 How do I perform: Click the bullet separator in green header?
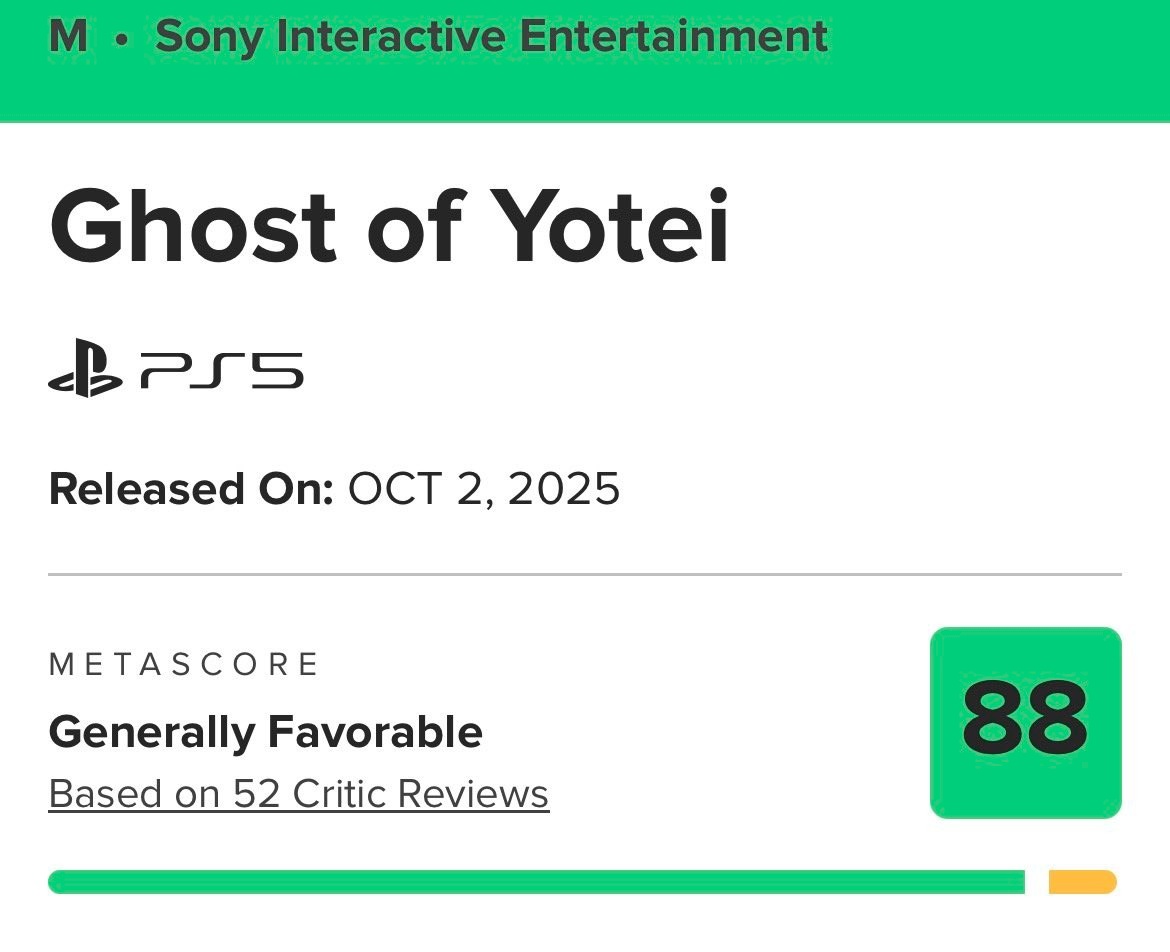tap(121, 40)
